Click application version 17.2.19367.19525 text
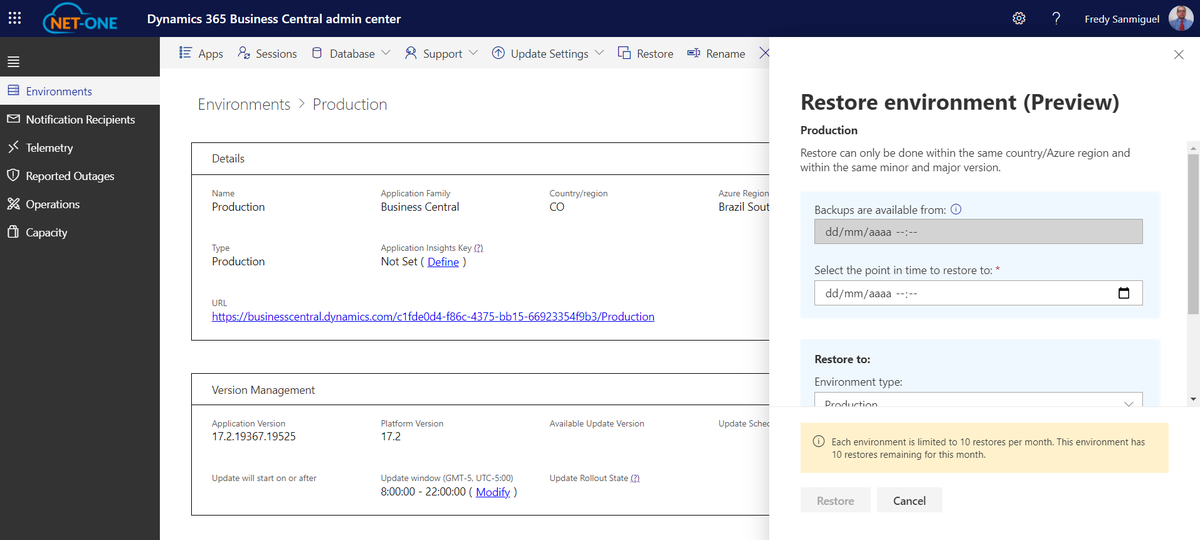1200x540 pixels. point(254,437)
